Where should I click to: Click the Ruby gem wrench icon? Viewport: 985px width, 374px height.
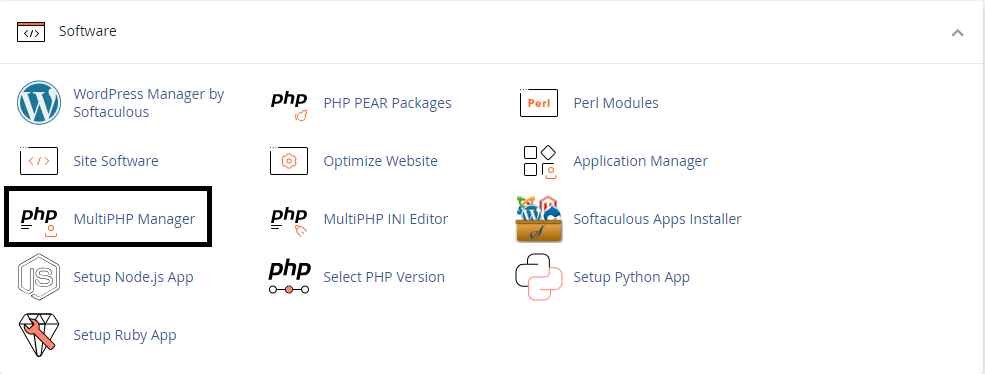coord(39,335)
